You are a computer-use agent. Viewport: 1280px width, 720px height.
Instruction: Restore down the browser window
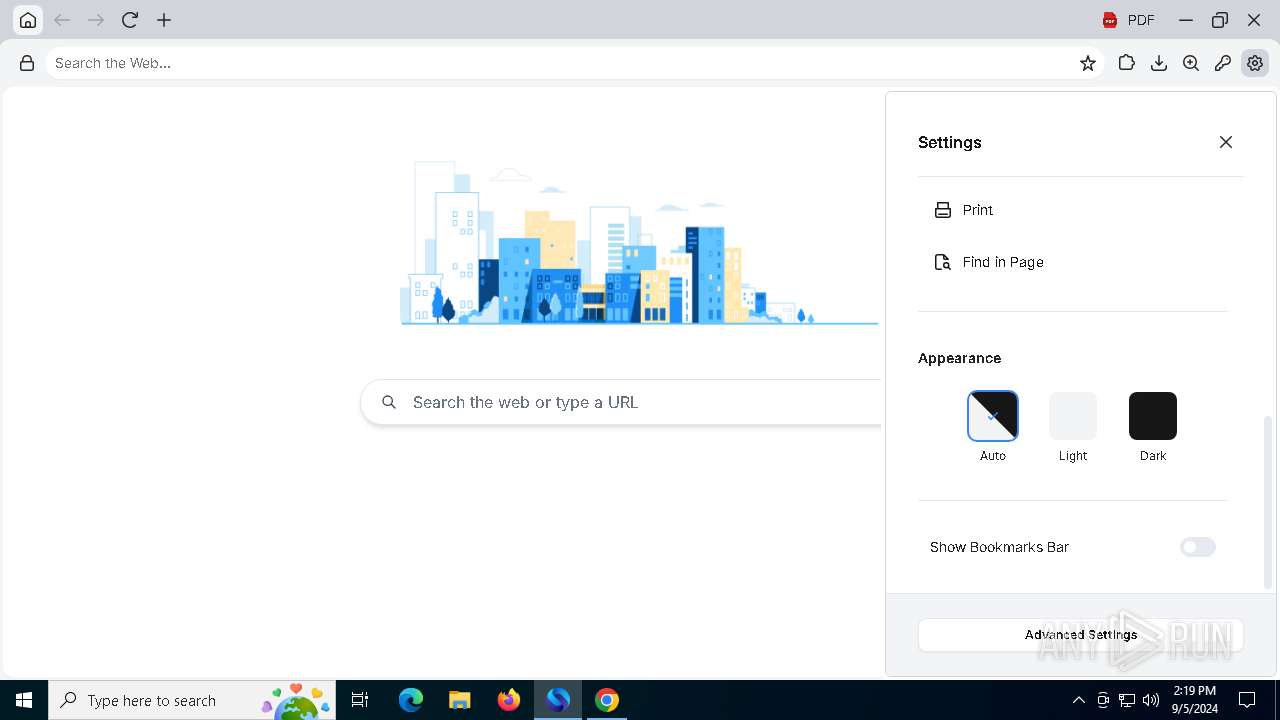coord(1220,20)
